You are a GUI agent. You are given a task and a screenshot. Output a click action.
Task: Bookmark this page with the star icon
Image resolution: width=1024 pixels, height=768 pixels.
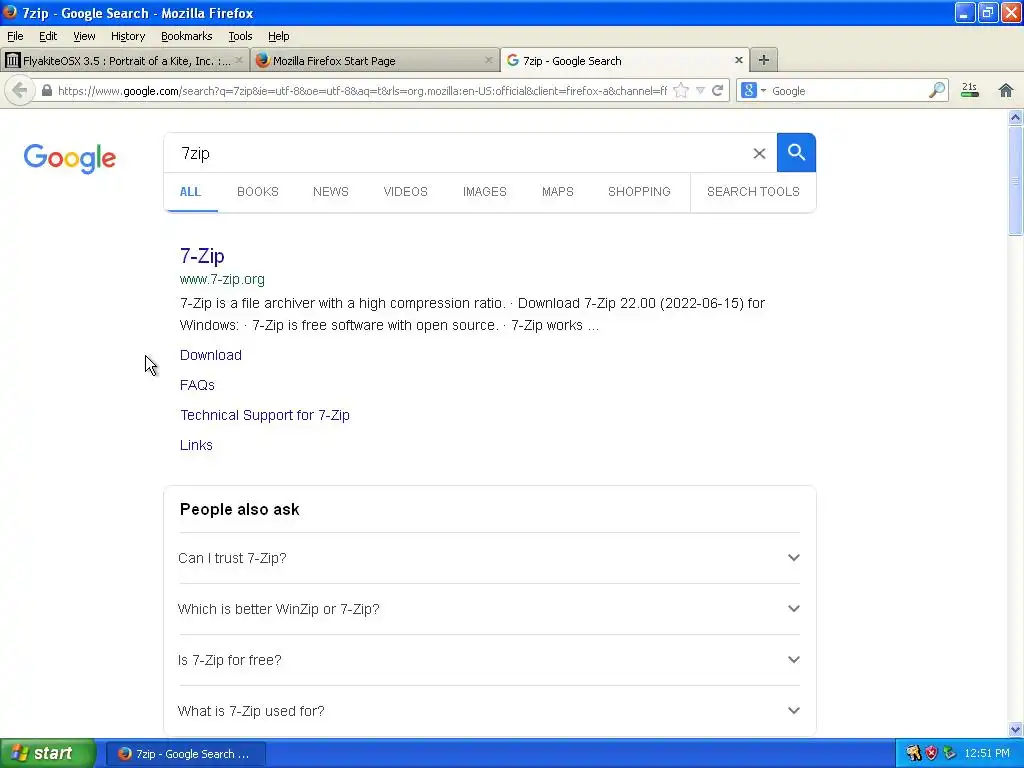tap(680, 90)
